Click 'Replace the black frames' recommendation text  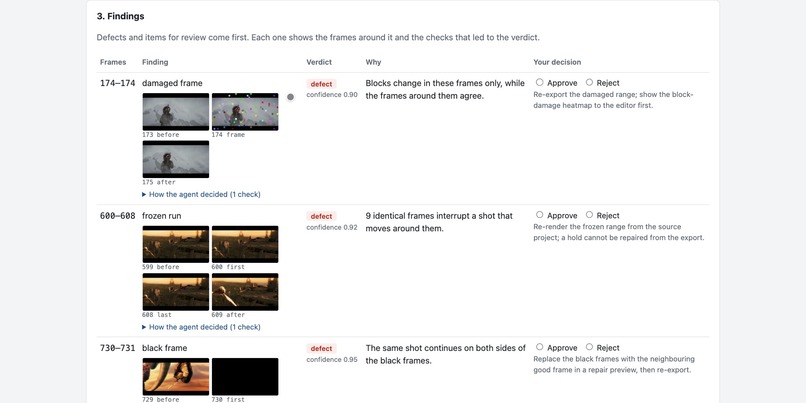[614, 364]
